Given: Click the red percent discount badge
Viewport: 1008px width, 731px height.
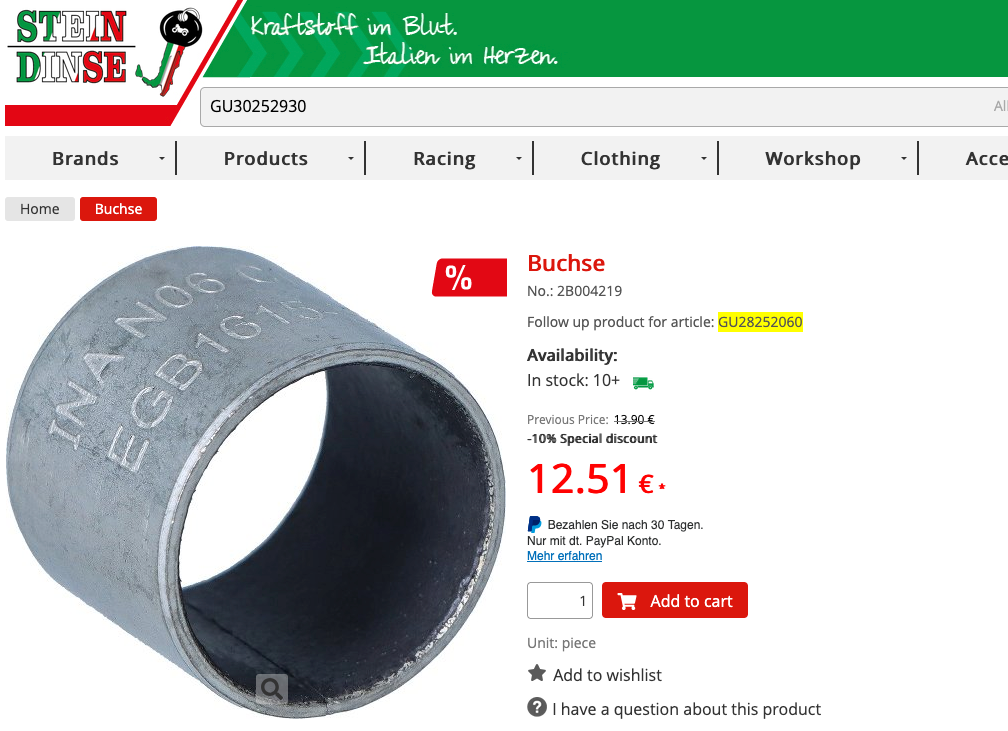Looking at the screenshot, I should point(469,278).
